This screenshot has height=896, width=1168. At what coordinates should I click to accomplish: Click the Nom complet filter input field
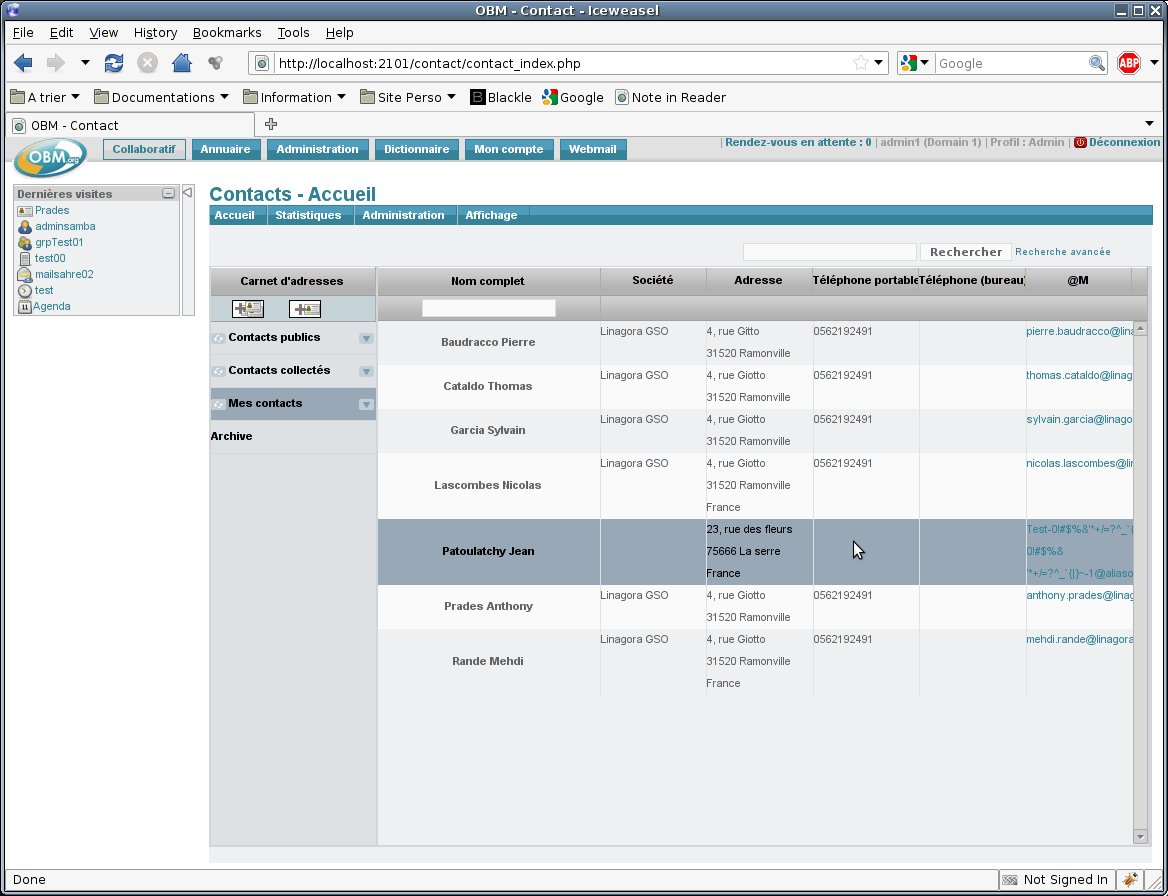pyautogui.click(x=488, y=308)
